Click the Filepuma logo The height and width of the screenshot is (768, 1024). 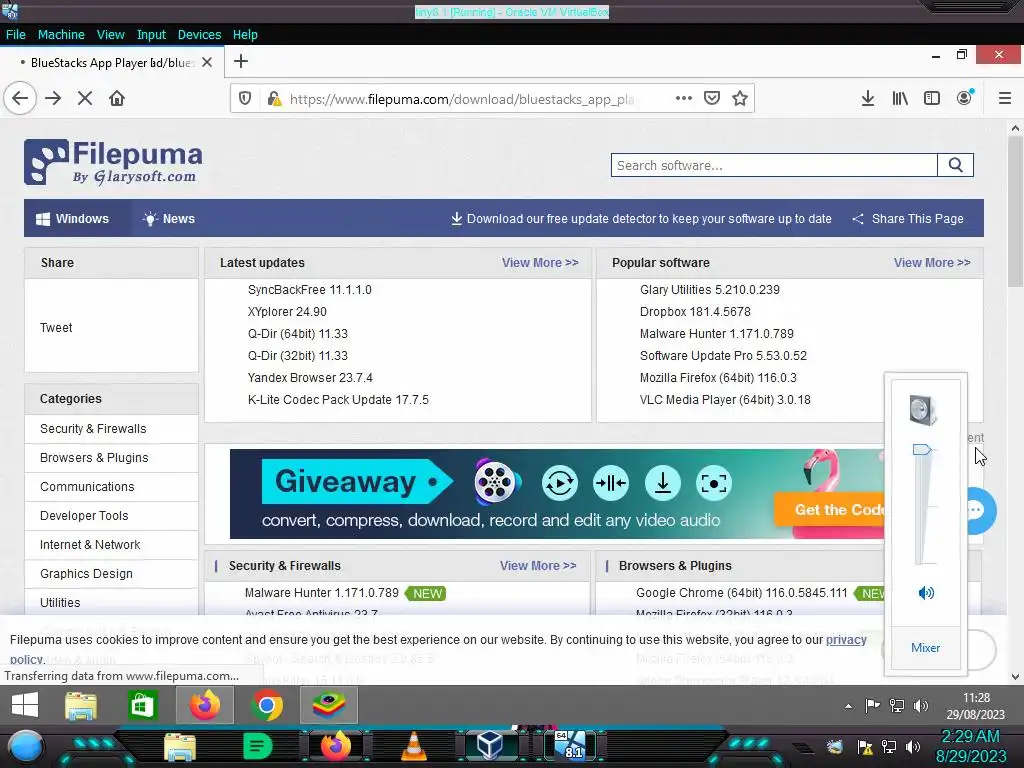[x=113, y=162]
